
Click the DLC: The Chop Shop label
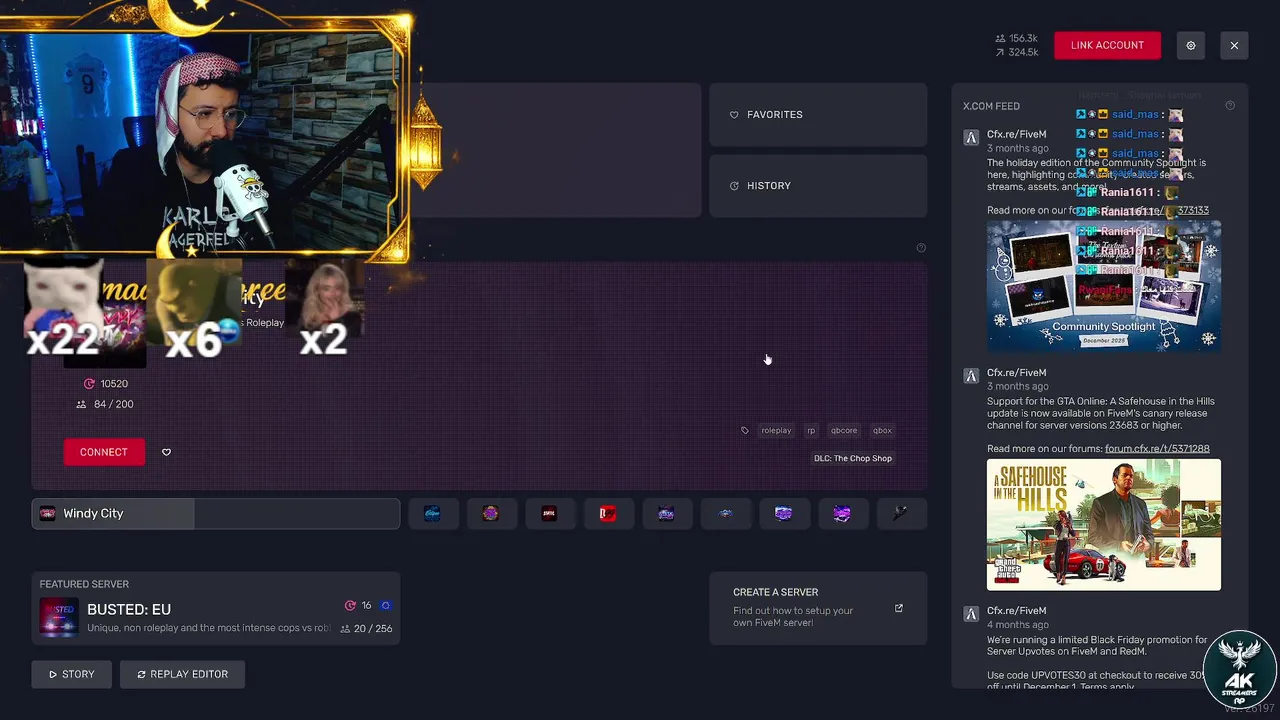point(853,458)
